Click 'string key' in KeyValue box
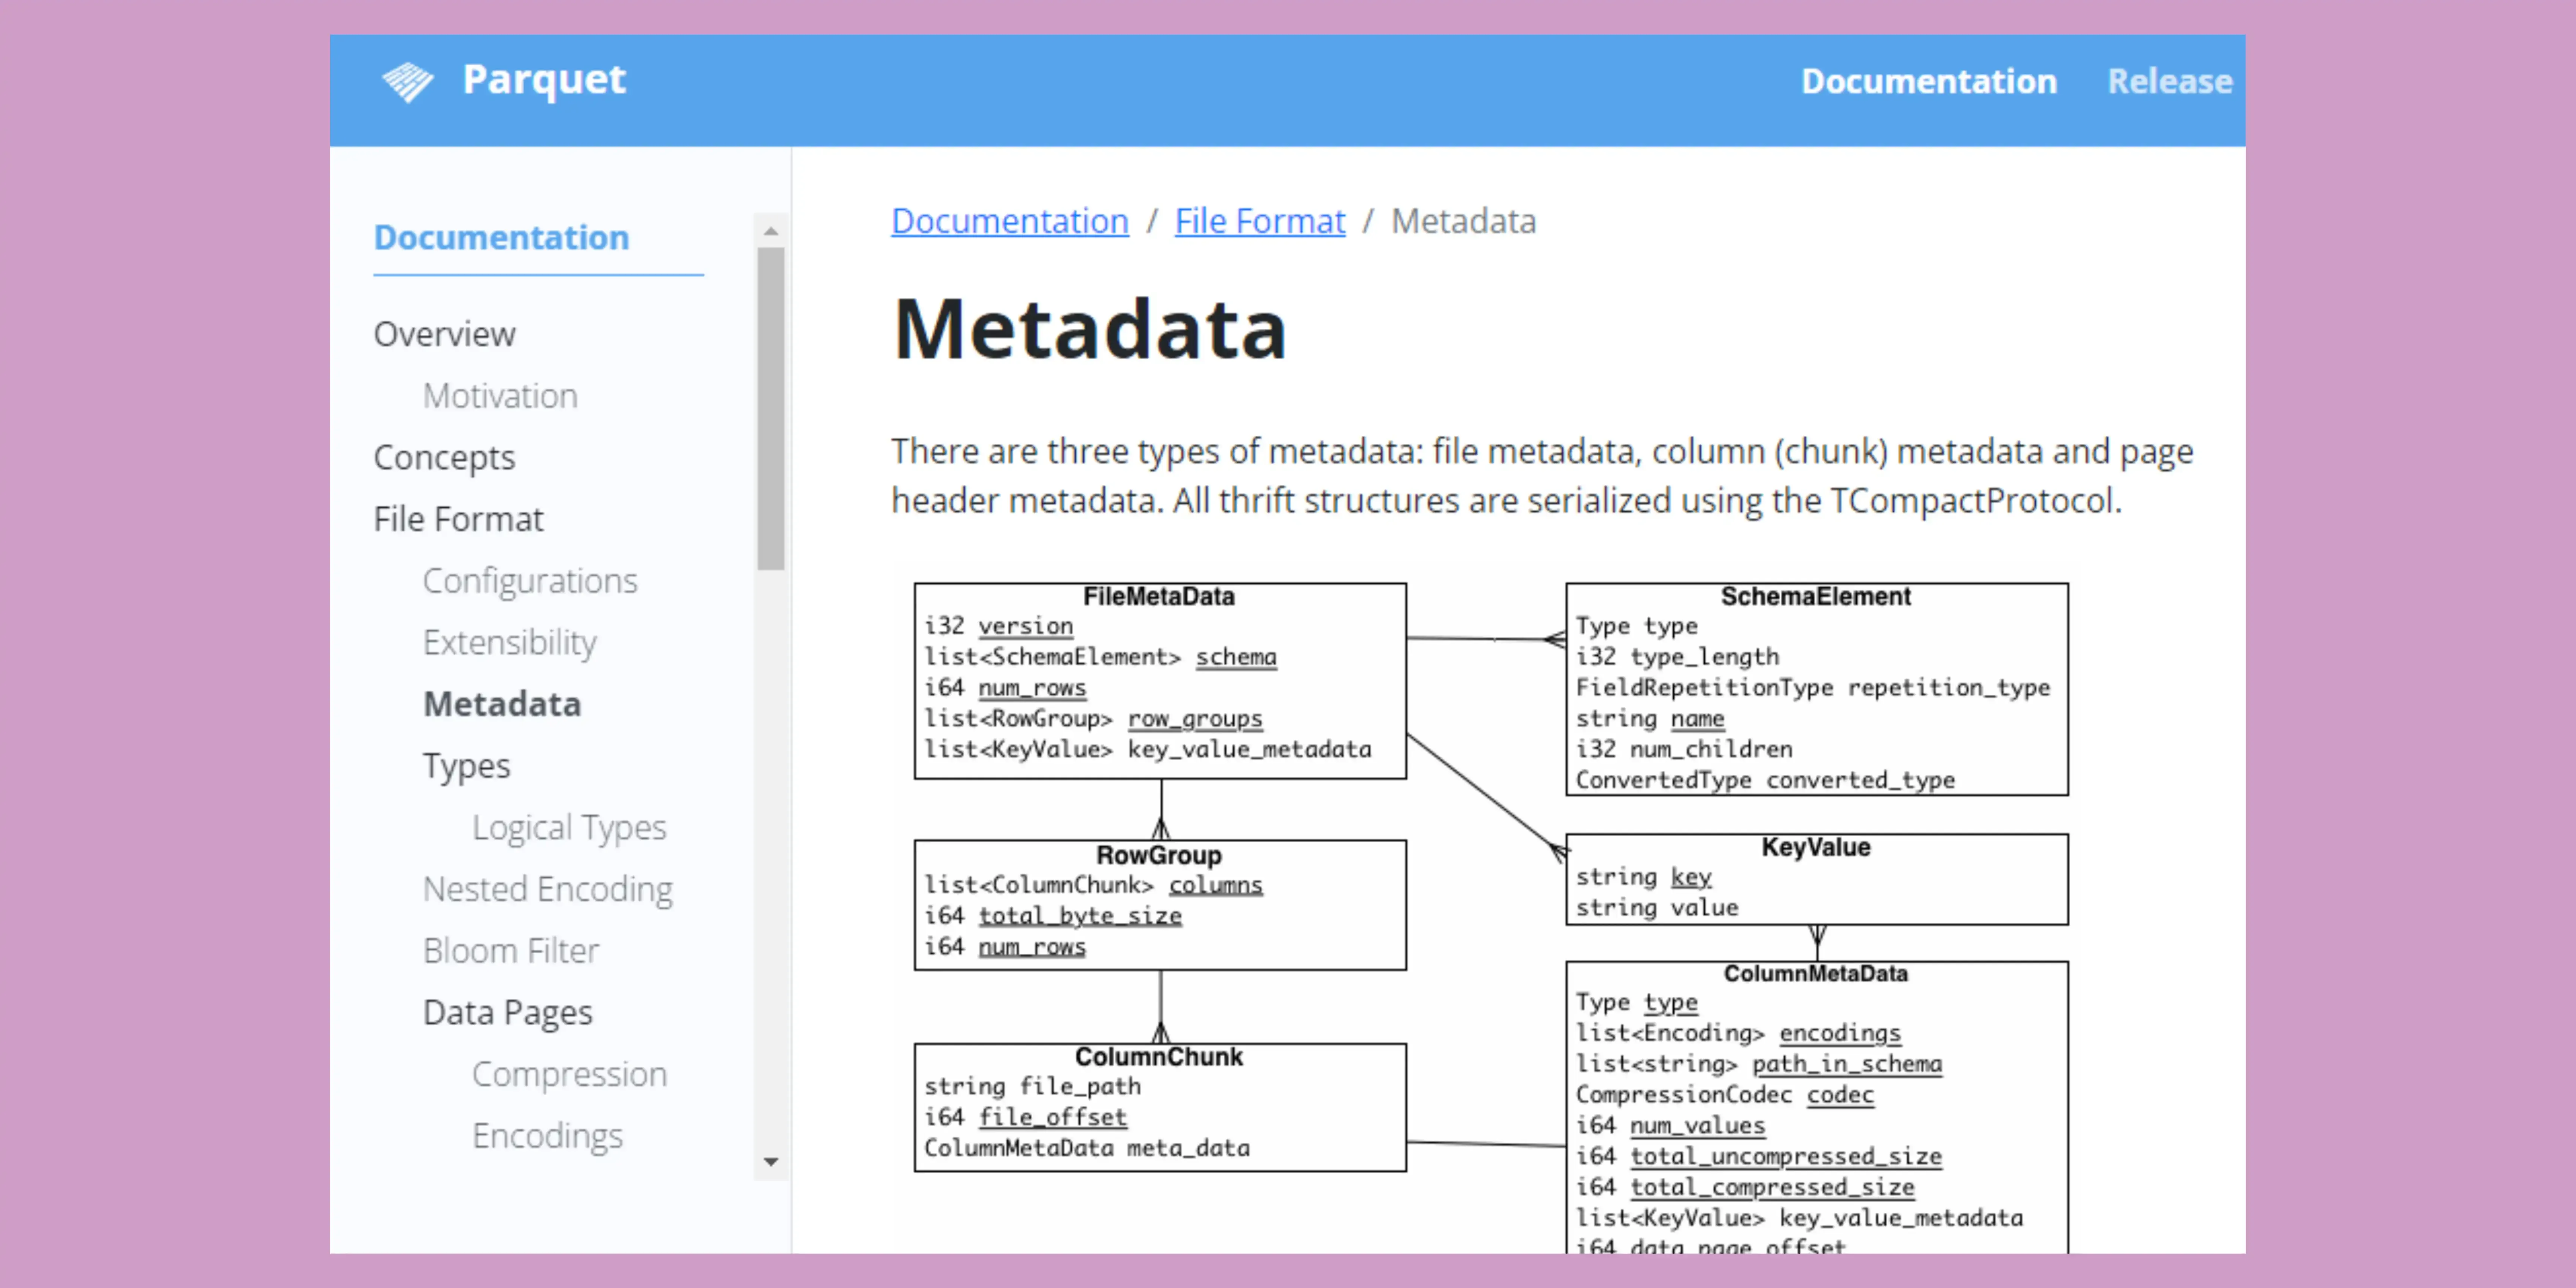The height and width of the screenshot is (1288, 2576). coord(1644,878)
